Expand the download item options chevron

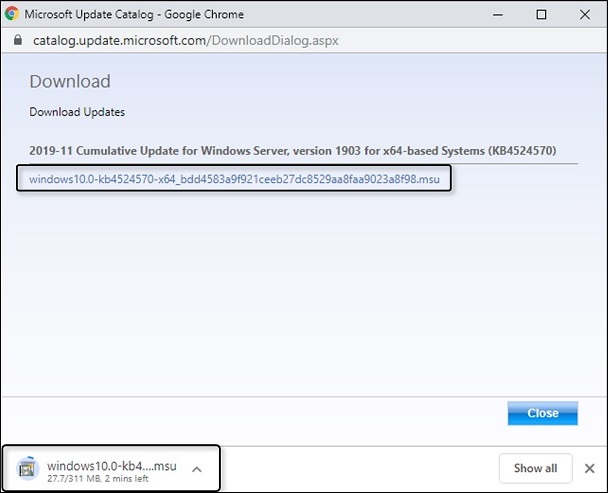pyautogui.click(x=197, y=469)
